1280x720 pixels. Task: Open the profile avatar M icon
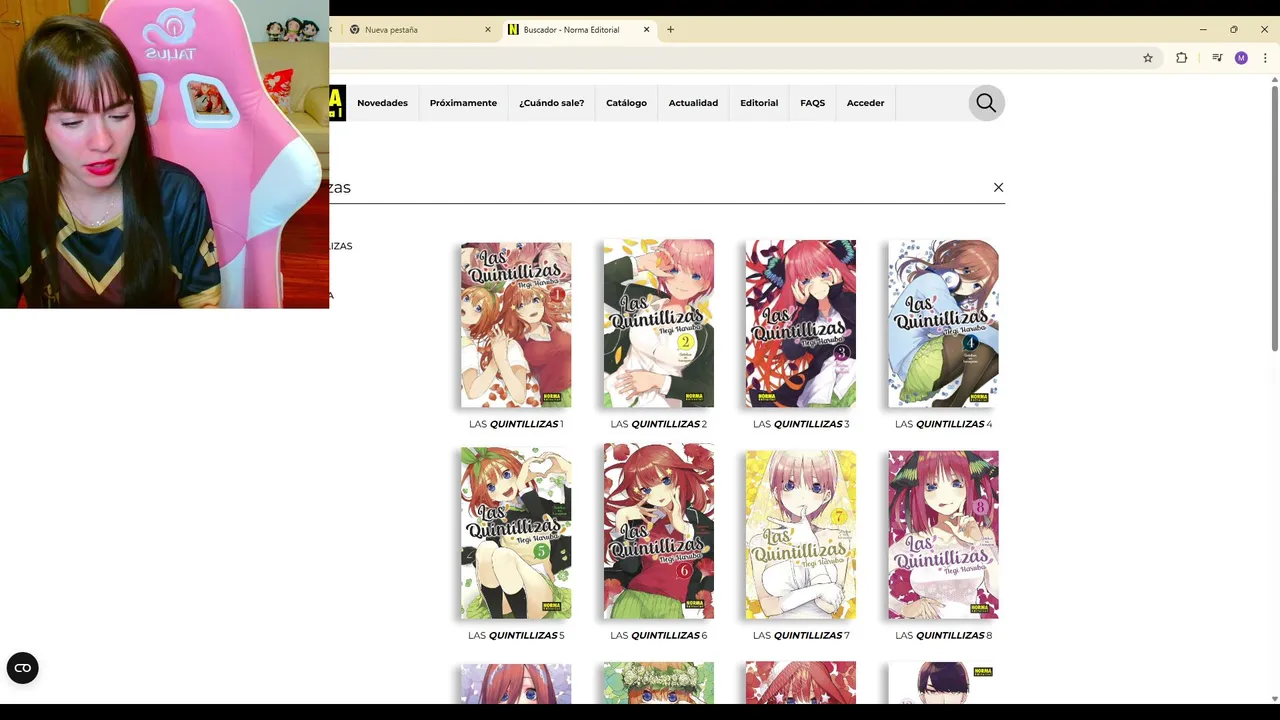[x=1241, y=58]
